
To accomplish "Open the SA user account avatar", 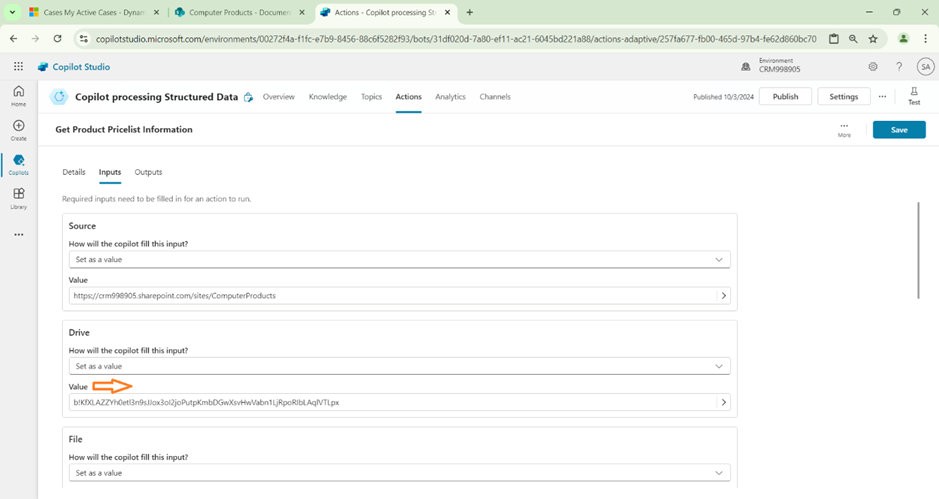I will [925, 67].
